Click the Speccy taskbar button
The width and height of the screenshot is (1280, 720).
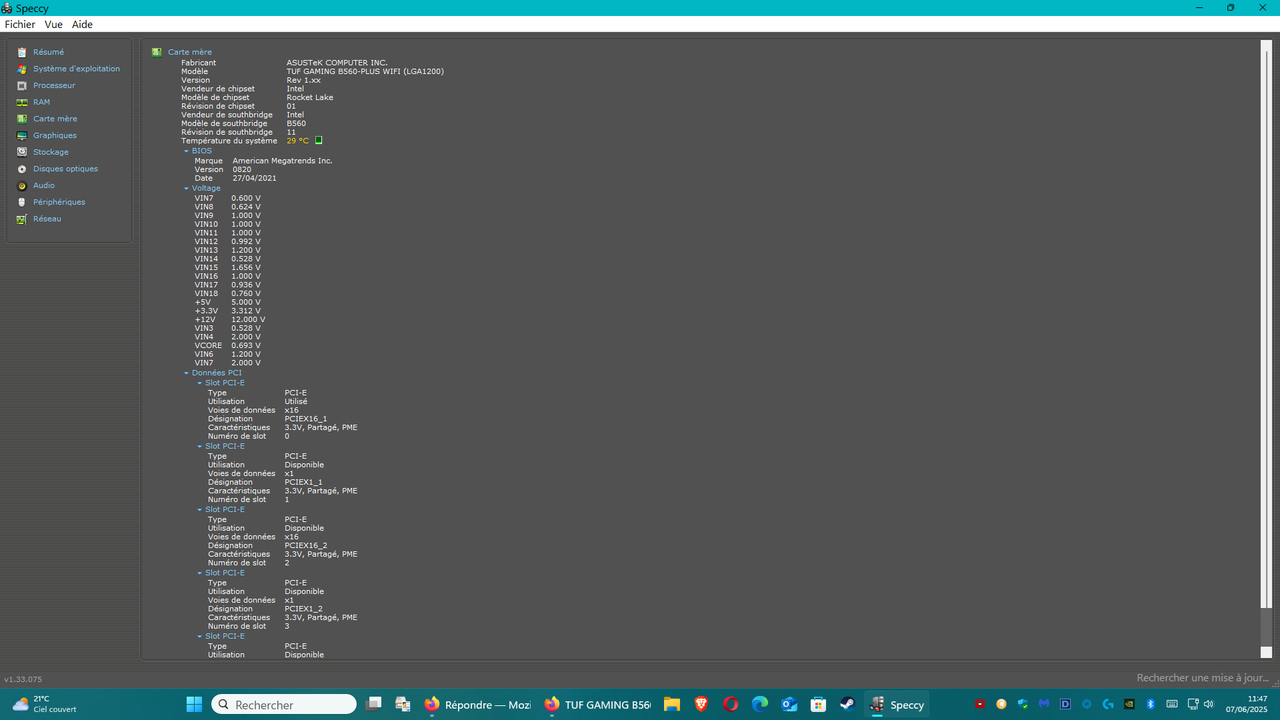pos(897,704)
